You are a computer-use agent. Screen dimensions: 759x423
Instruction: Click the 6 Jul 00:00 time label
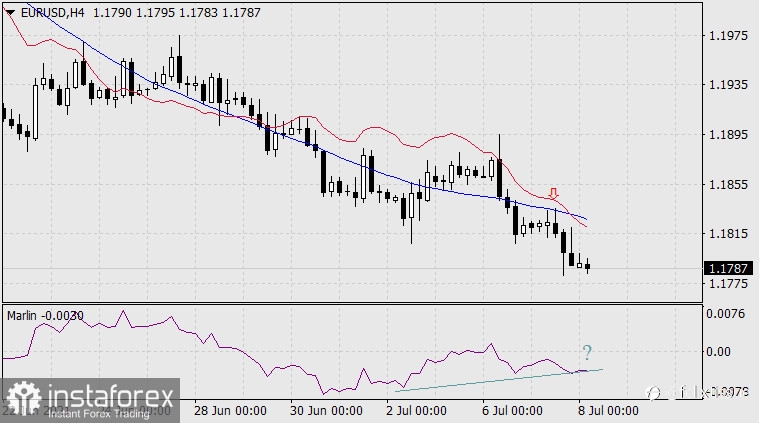pyautogui.click(x=512, y=411)
